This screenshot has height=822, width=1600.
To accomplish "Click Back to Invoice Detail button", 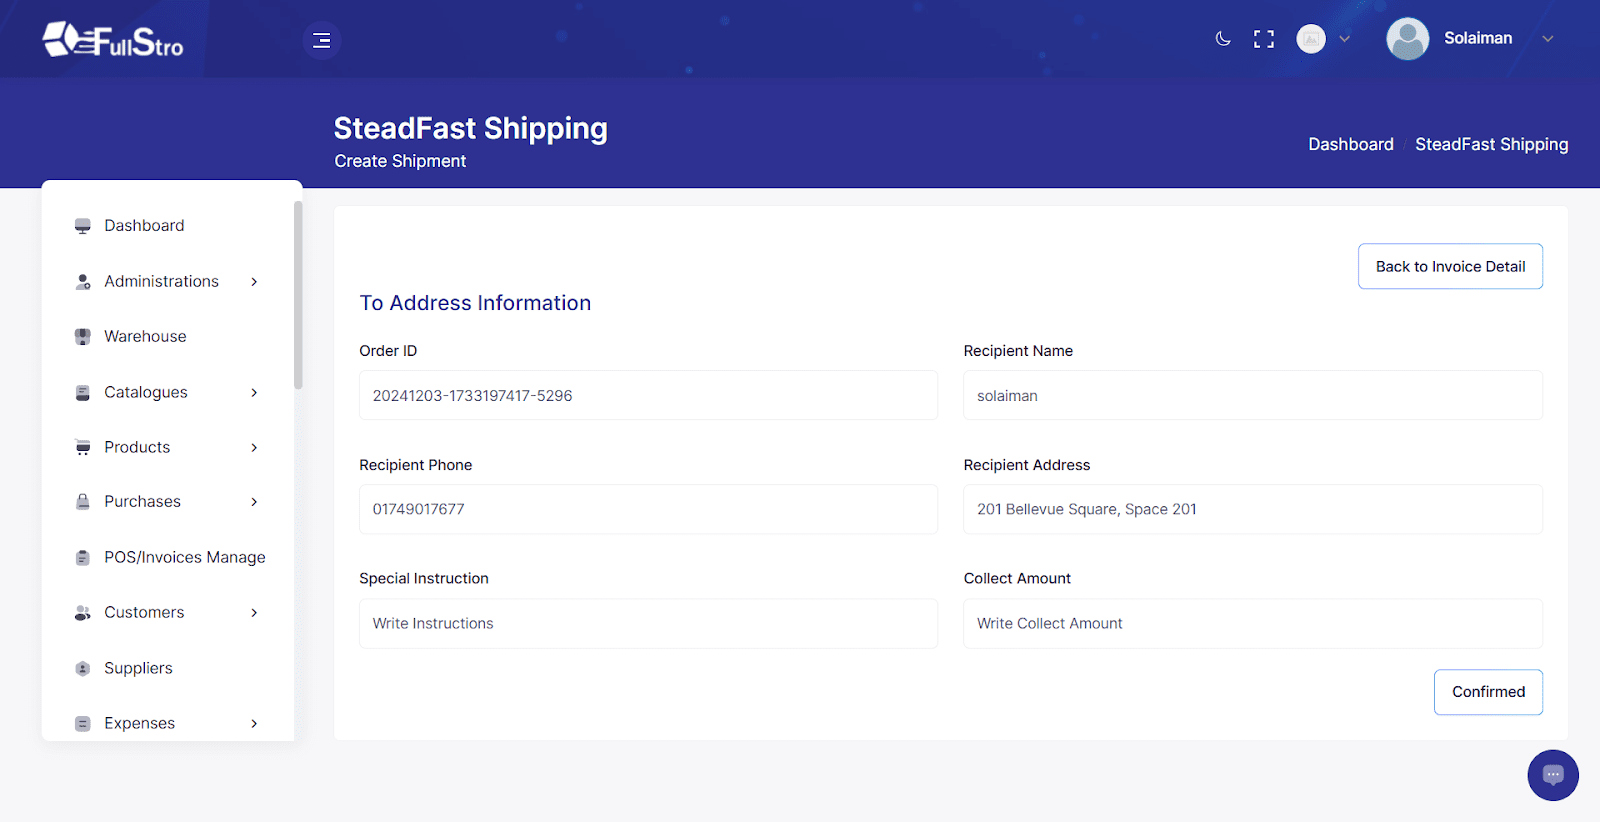I will click(1450, 266).
